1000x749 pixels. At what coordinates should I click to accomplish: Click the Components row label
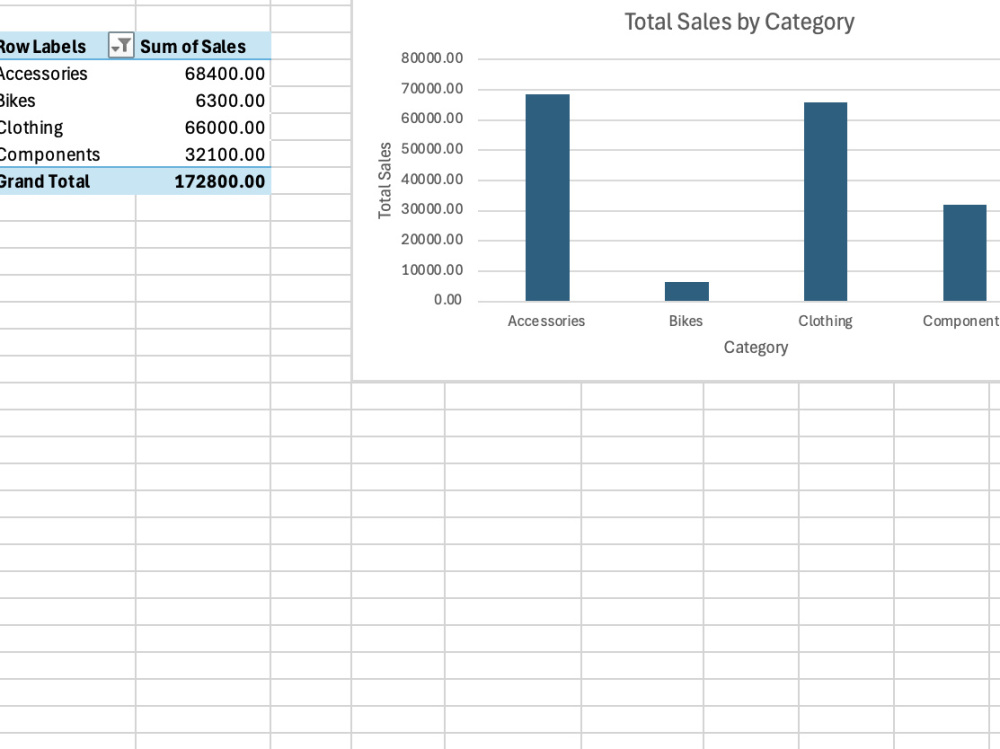[x=50, y=154]
